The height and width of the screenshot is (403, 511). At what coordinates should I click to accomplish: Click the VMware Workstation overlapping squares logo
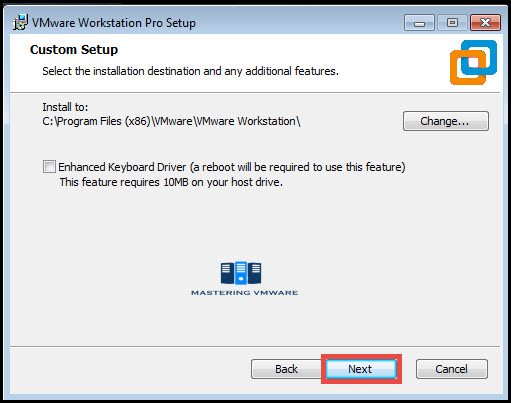click(x=473, y=62)
